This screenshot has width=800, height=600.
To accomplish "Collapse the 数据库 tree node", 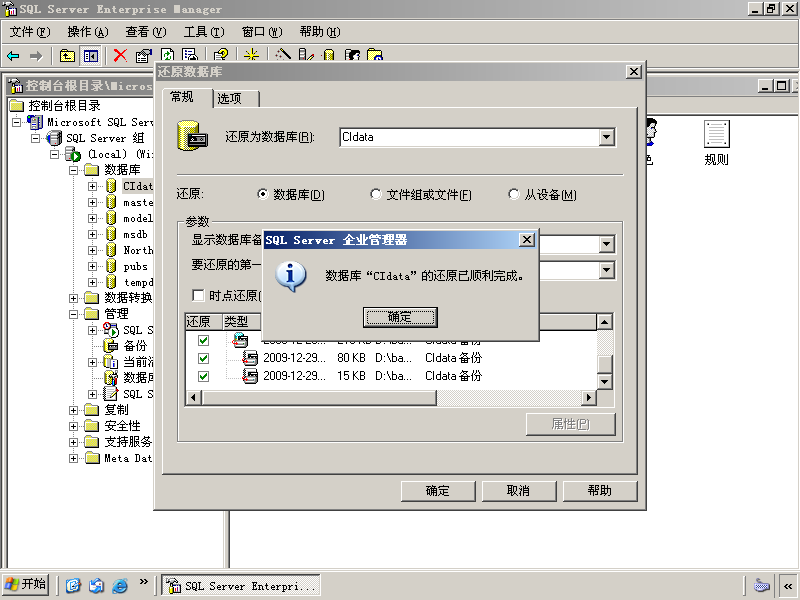I will pos(73,170).
